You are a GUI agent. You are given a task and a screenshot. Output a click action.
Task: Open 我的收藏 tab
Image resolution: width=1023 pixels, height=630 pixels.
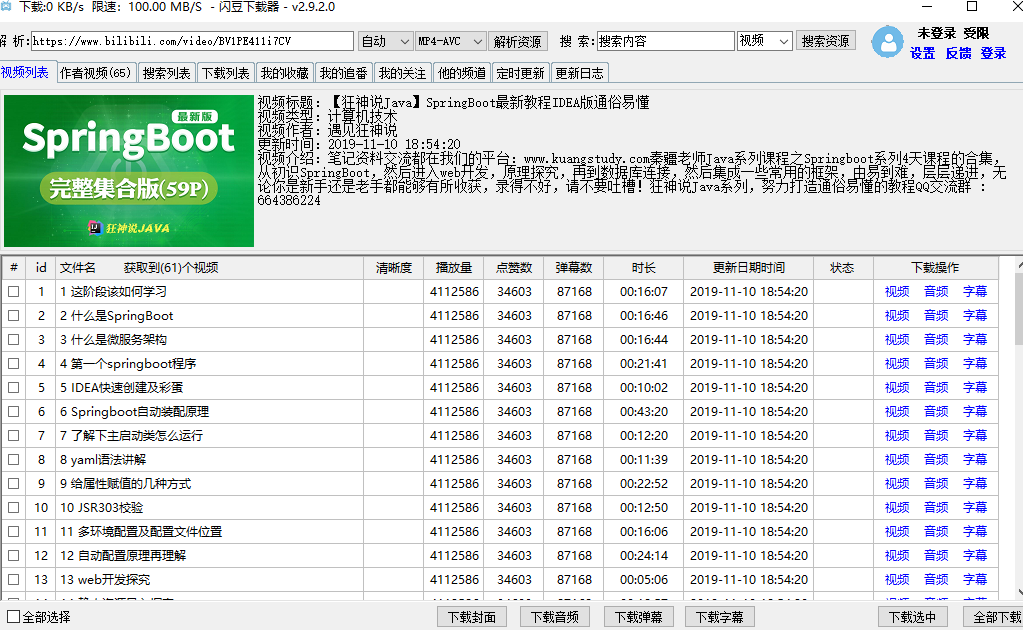(285, 73)
